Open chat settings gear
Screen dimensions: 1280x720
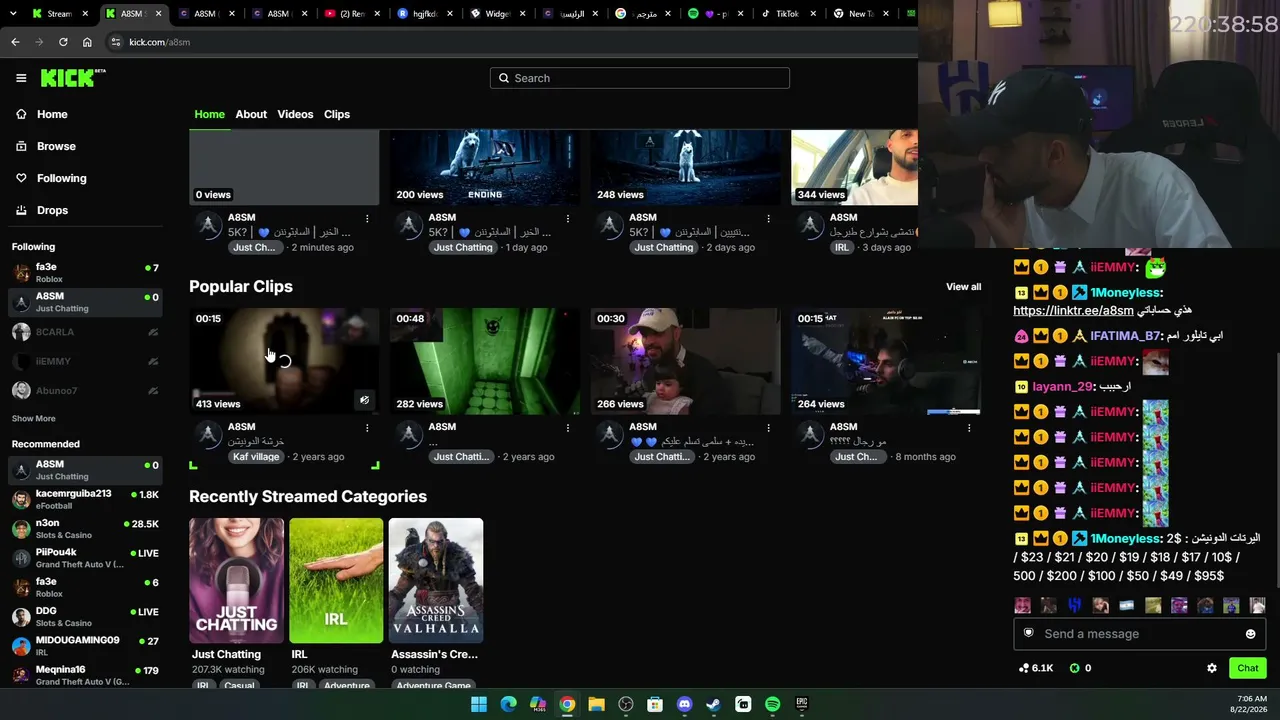click(x=1212, y=668)
